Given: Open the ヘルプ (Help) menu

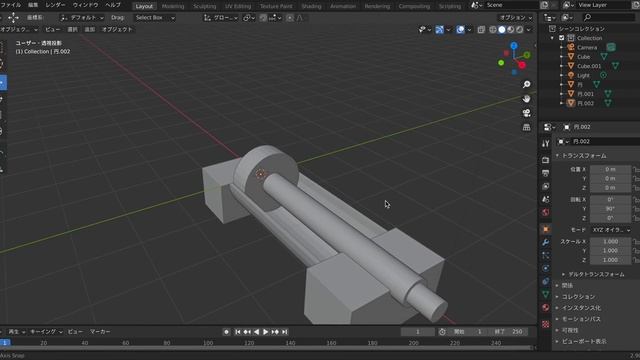Looking at the screenshot, I should coord(113,5).
